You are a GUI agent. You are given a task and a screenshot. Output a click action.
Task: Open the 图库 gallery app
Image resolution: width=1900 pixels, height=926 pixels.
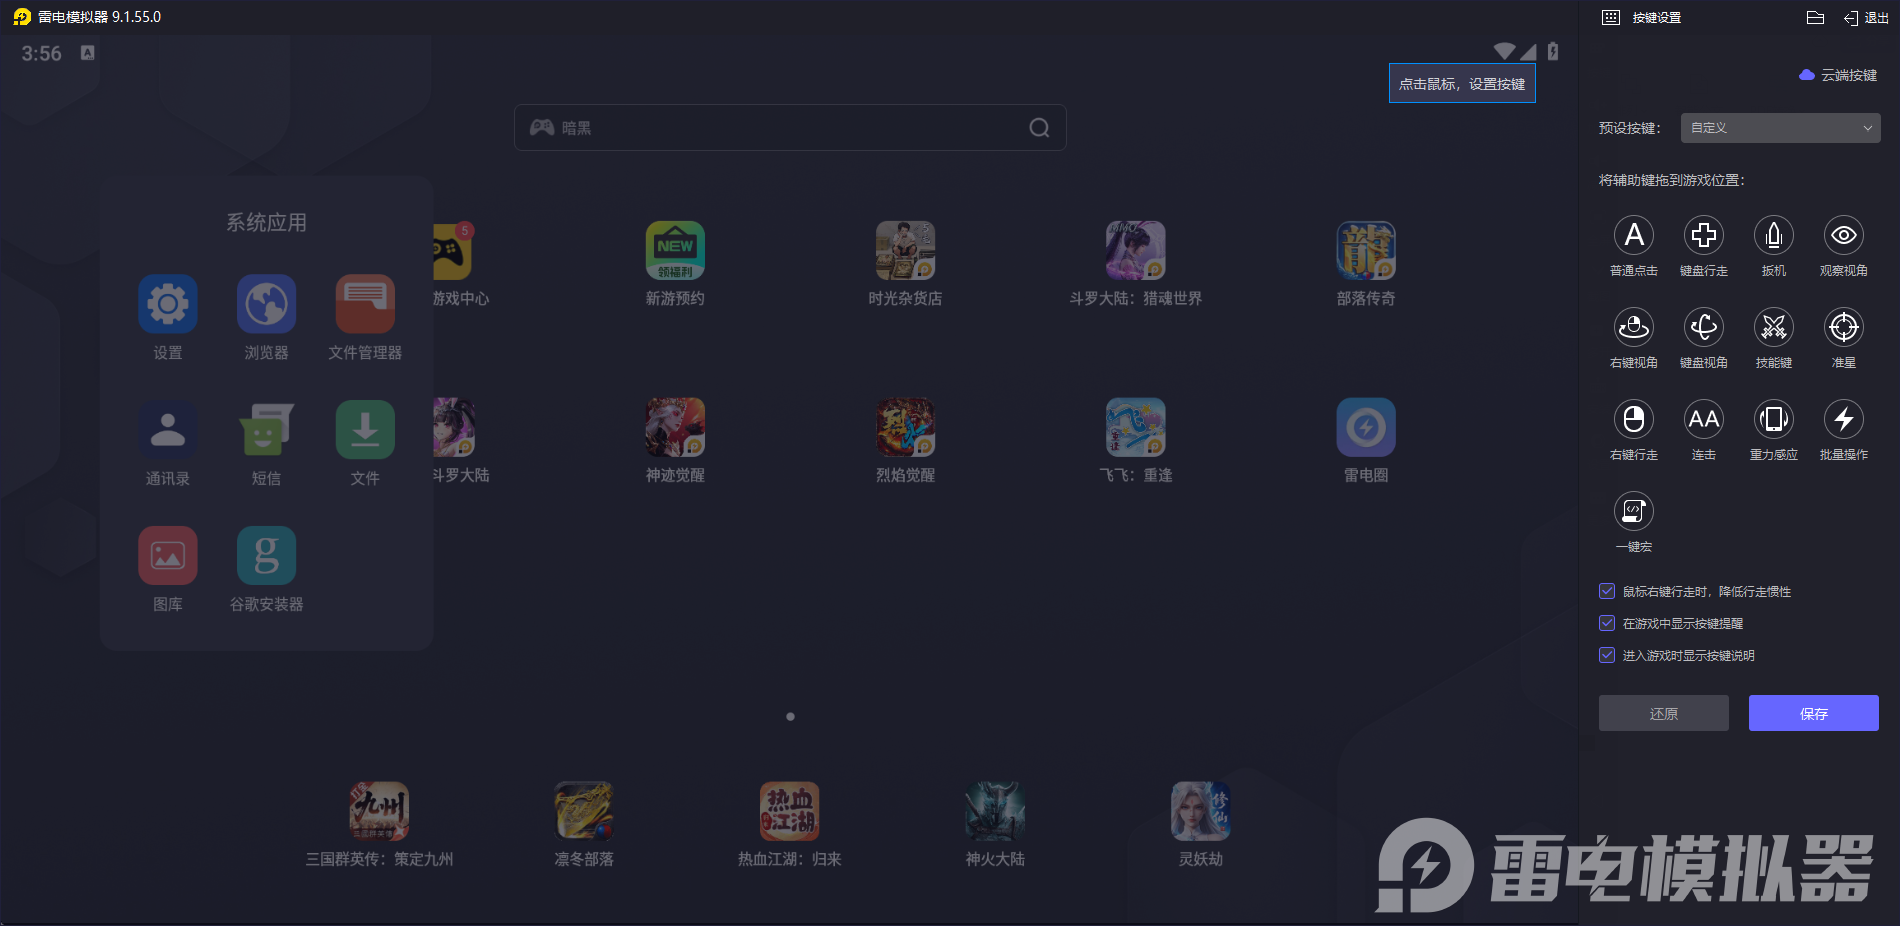(168, 555)
